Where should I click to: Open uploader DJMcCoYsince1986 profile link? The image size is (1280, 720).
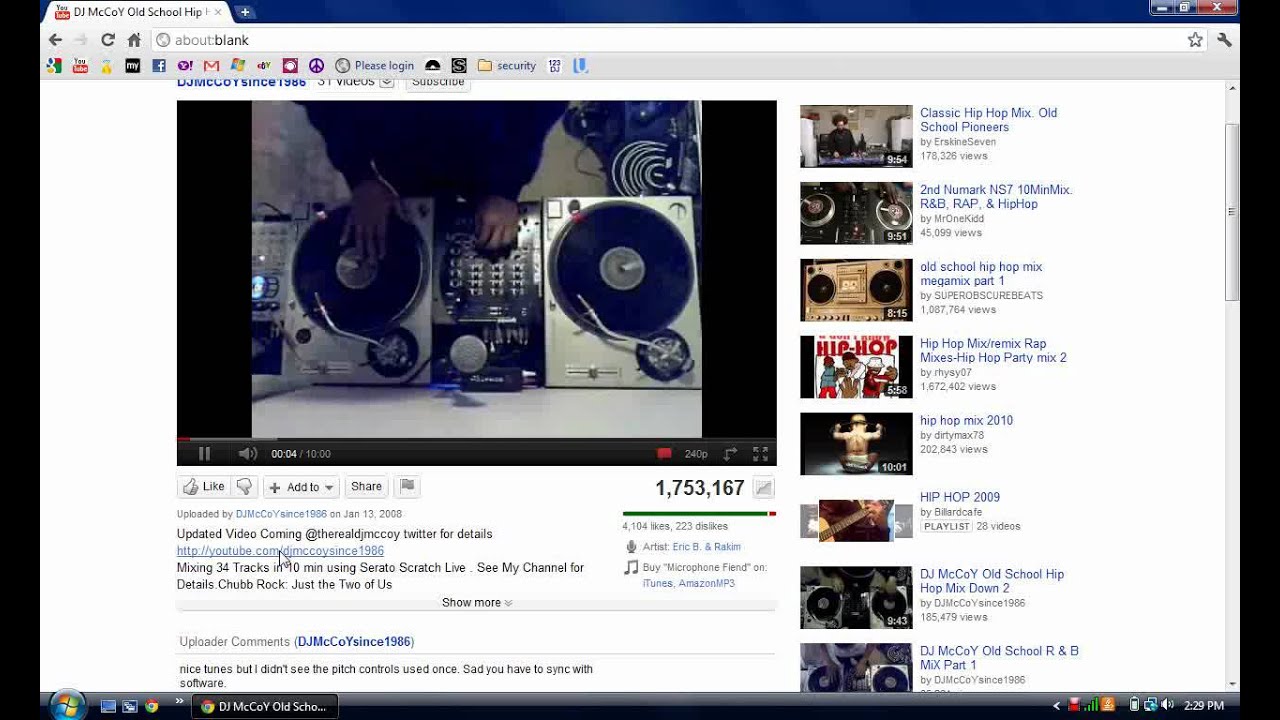pos(281,514)
